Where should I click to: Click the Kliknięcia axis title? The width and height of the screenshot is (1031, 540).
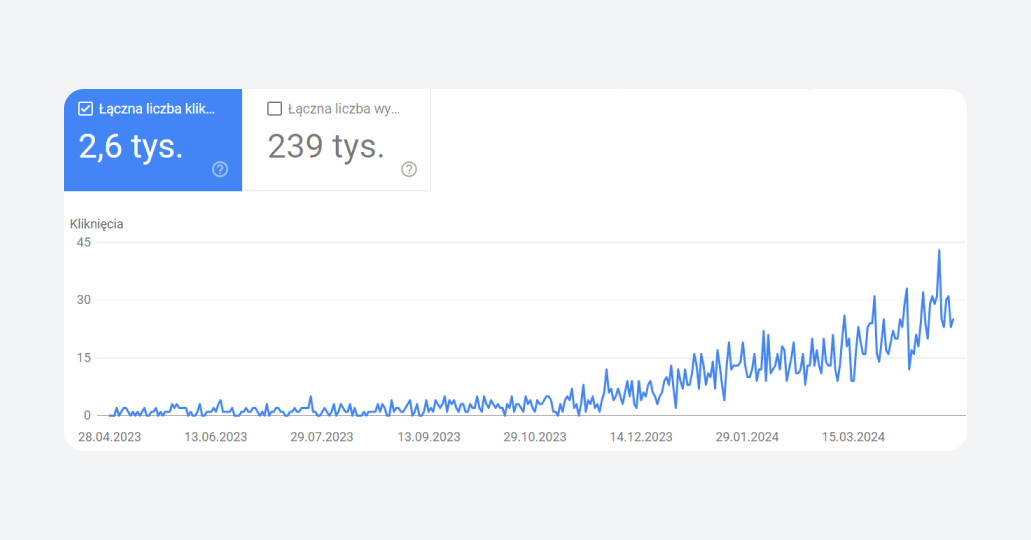97,224
